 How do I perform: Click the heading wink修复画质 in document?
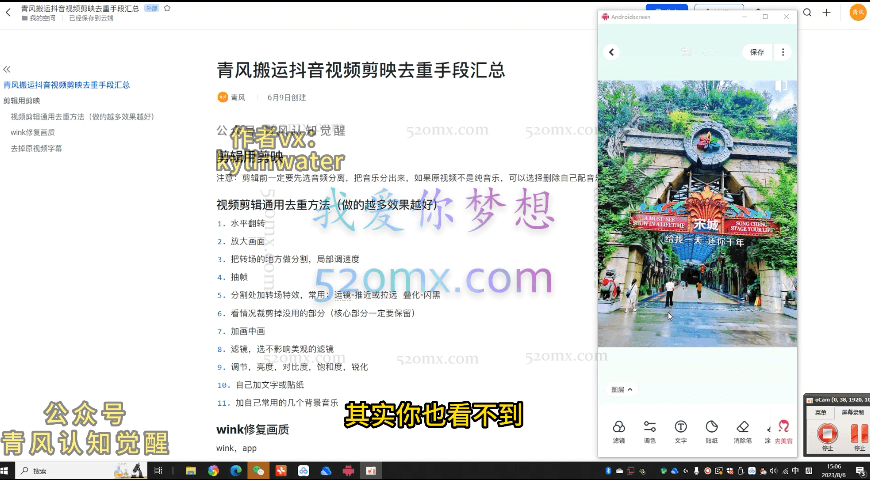[252, 430]
